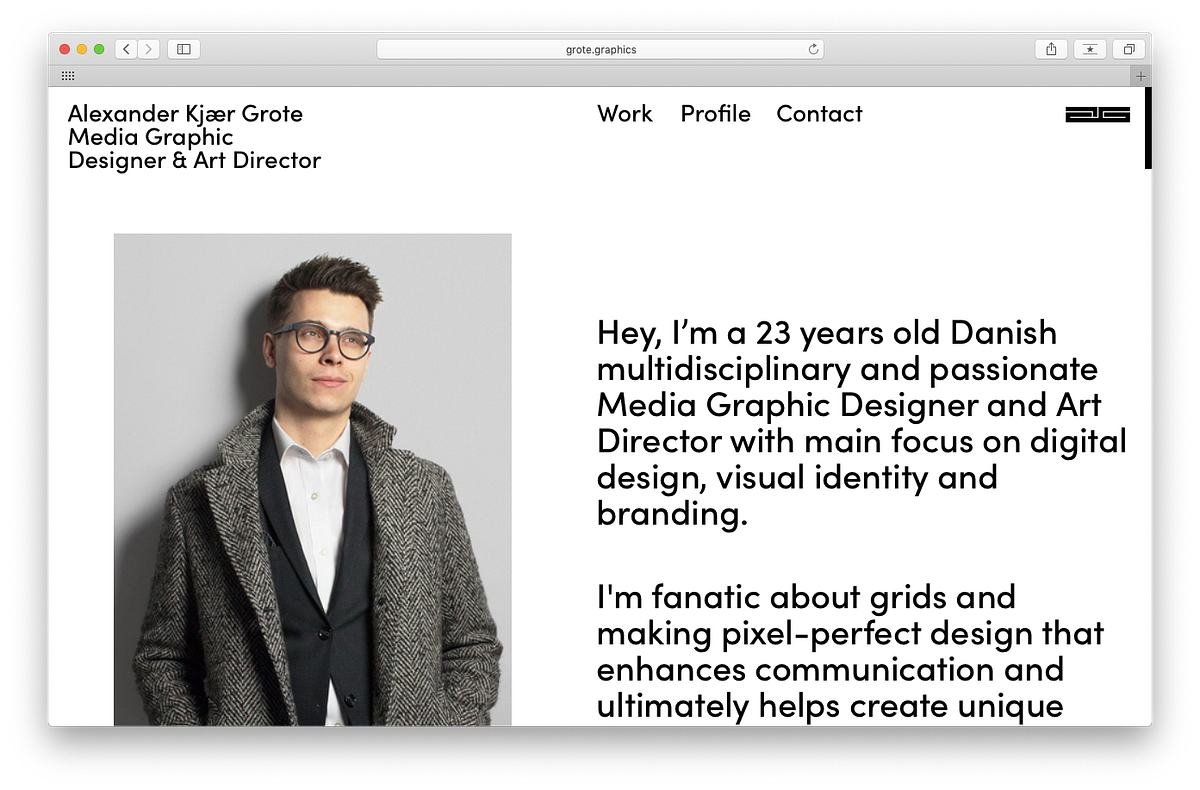This screenshot has height=790, width=1200.
Task: Show all tabs overview icon
Action: pyautogui.click(x=1129, y=48)
